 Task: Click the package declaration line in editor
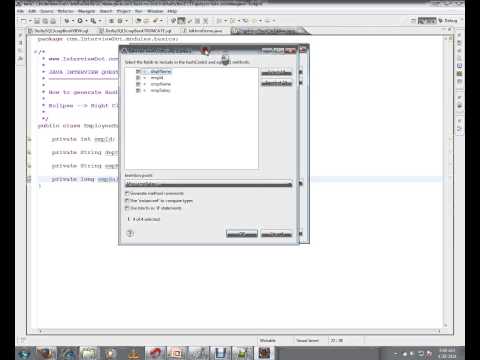108,39
